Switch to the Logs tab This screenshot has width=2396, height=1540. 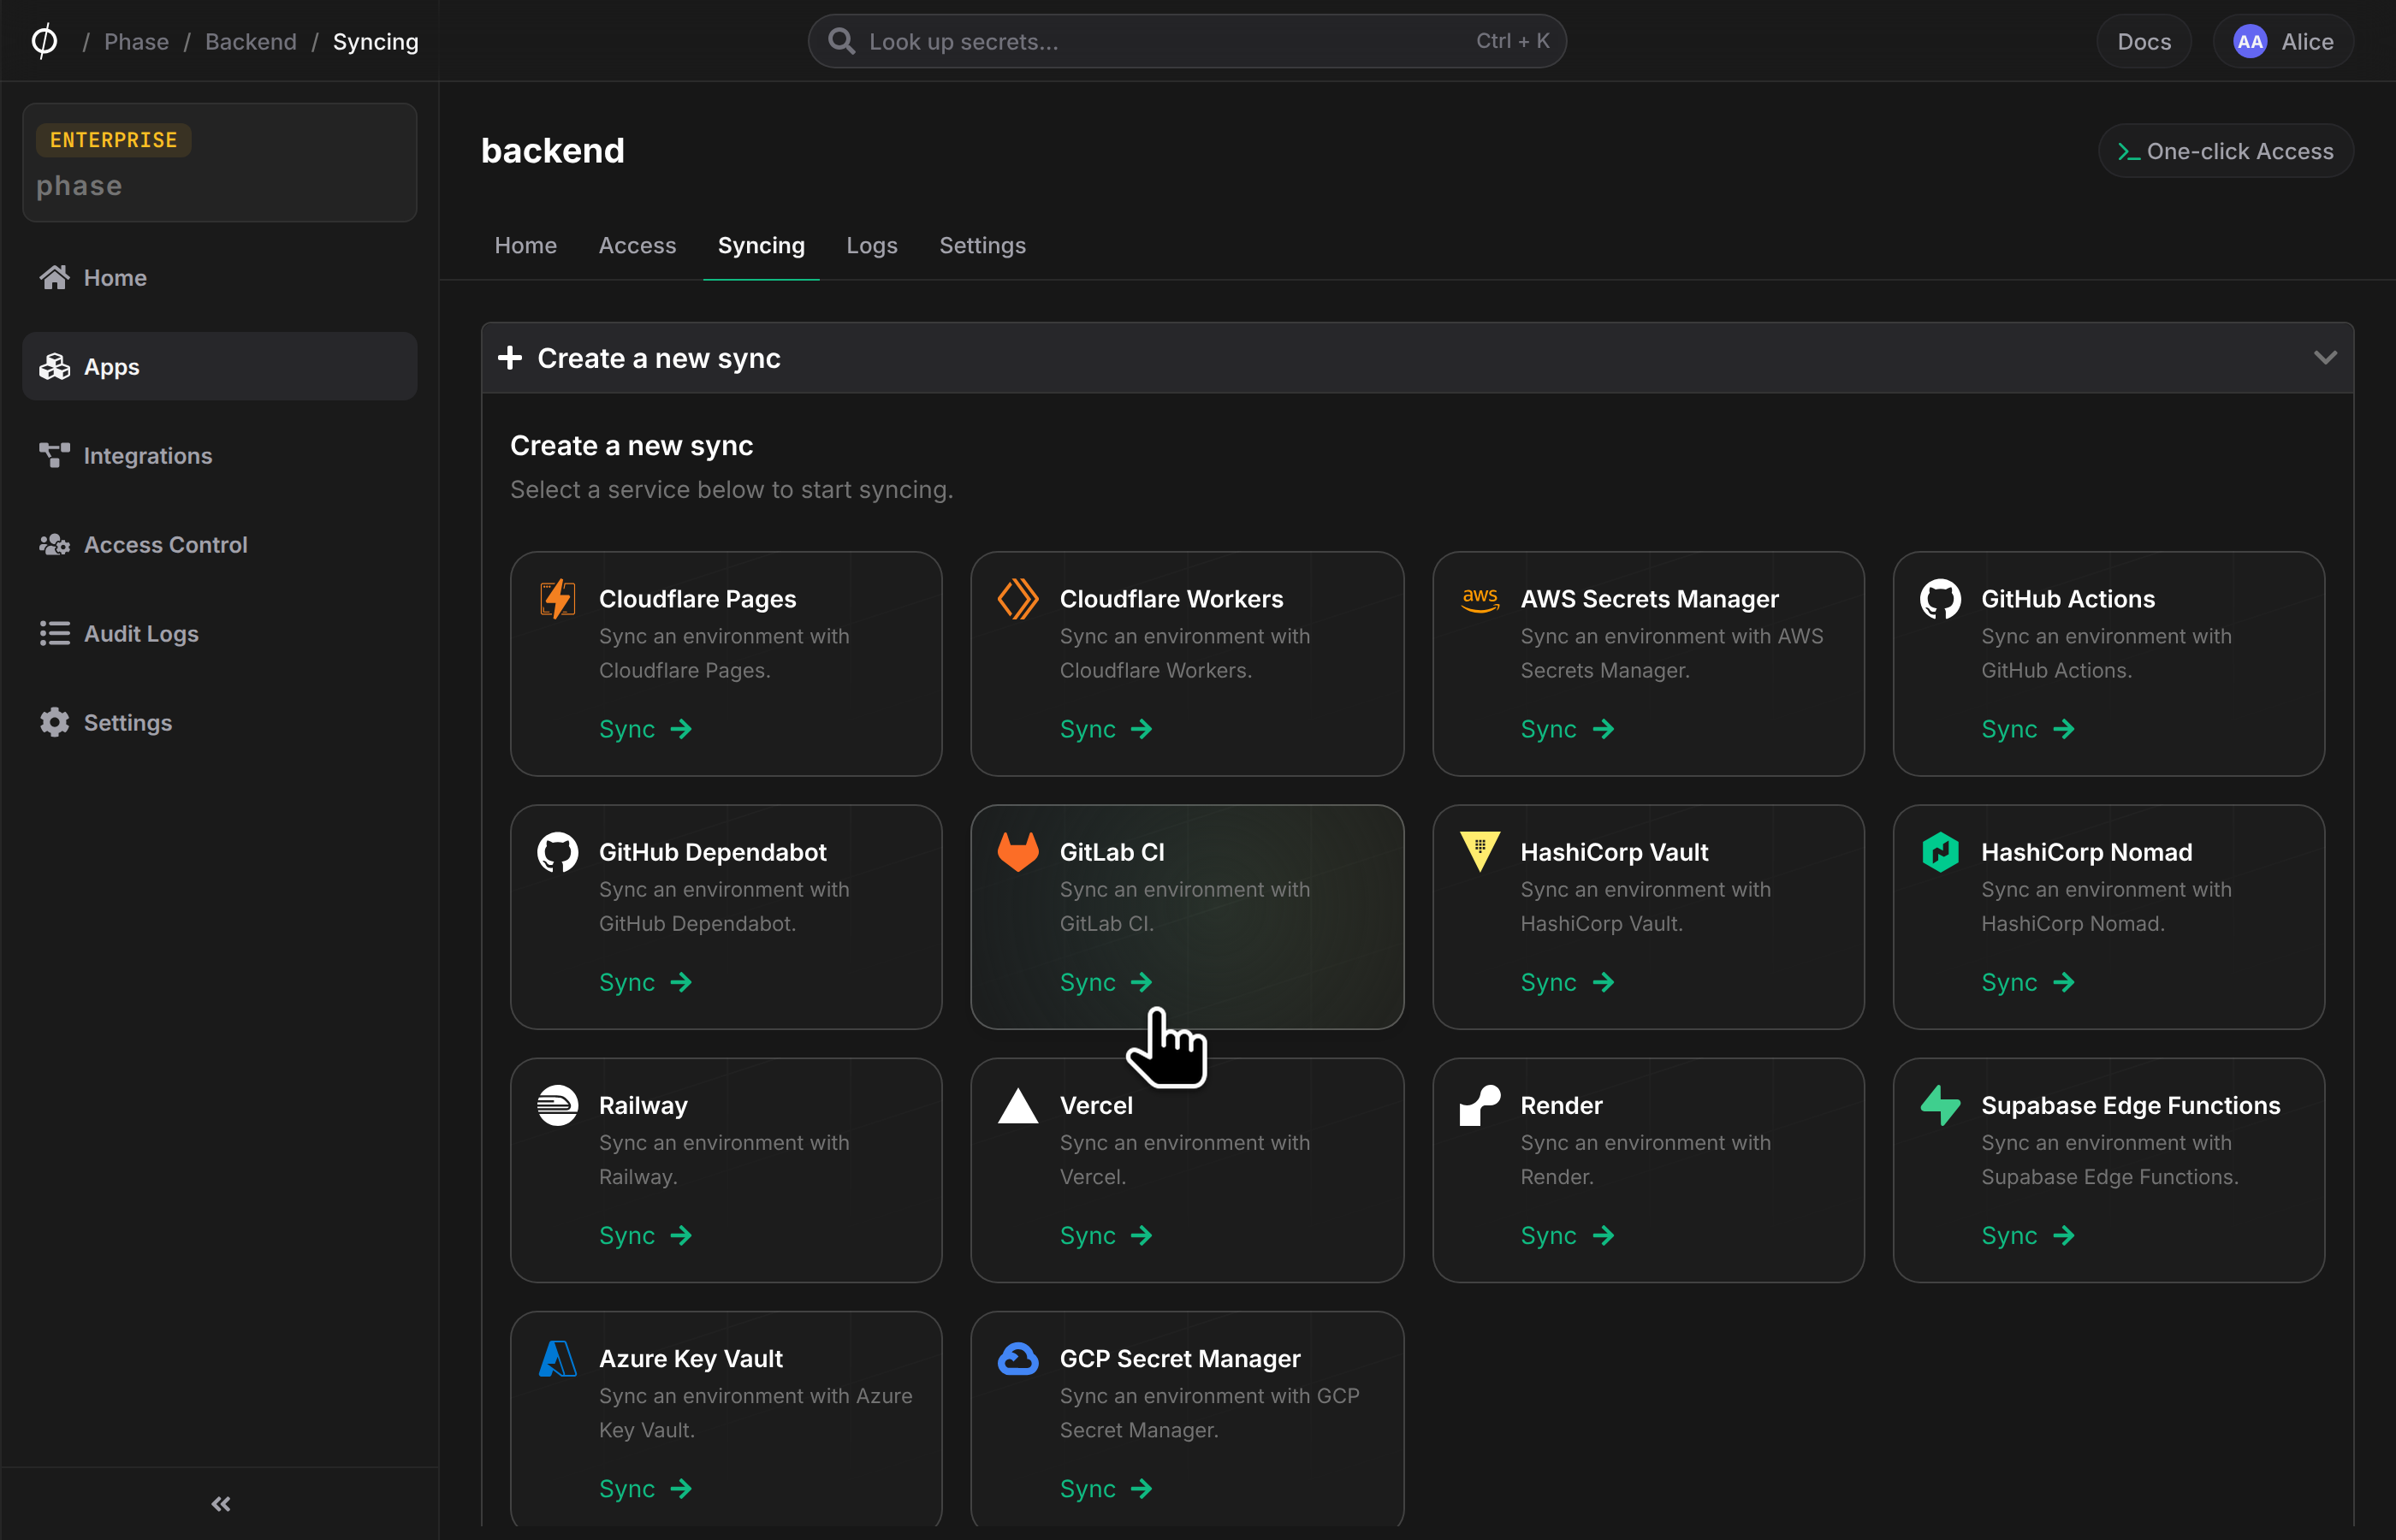[871, 245]
